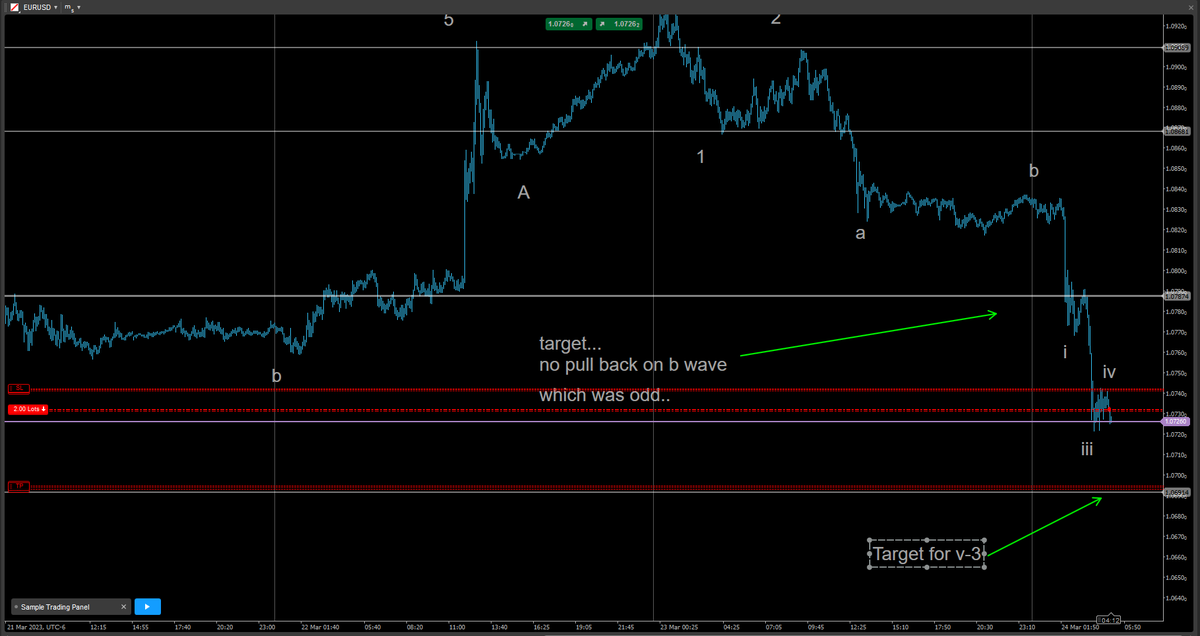Select the wave label '1'
The width and height of the screenshot is (1200, 636).
[701, 156]
